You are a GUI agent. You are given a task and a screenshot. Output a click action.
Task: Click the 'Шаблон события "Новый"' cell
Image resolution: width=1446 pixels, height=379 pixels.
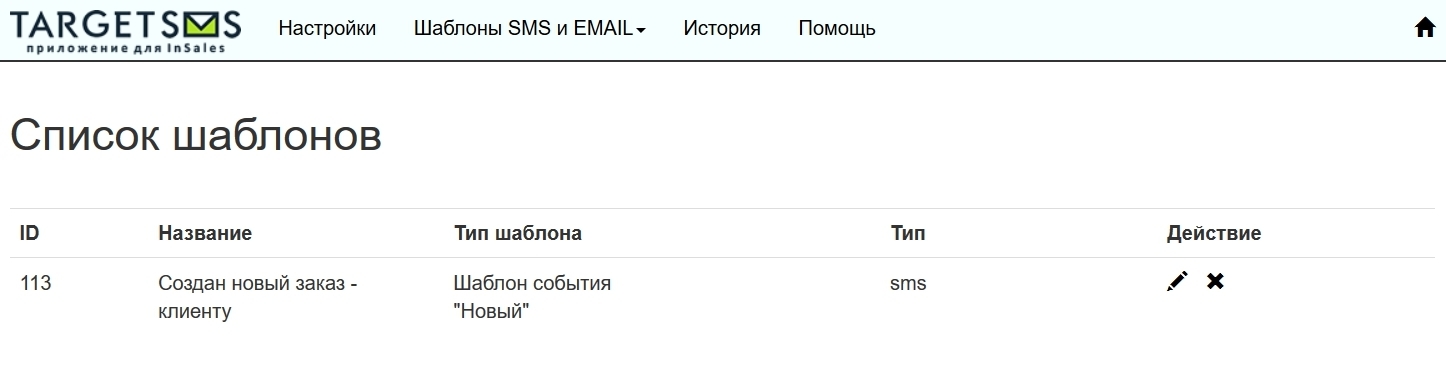532,297
